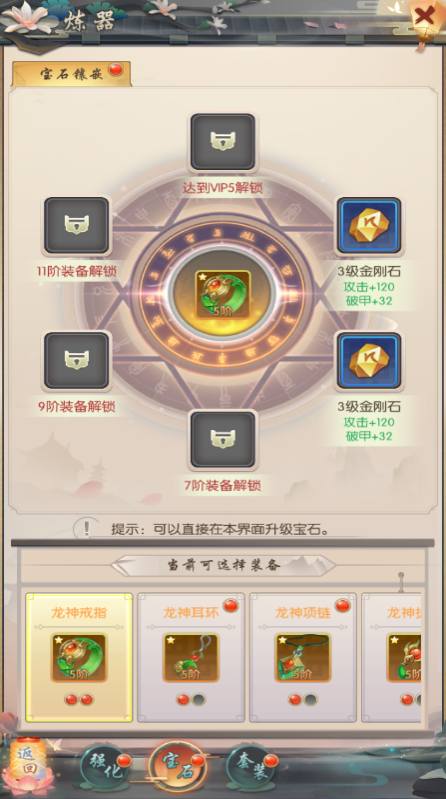Open the 强化 bottom tab

(106, 767)
